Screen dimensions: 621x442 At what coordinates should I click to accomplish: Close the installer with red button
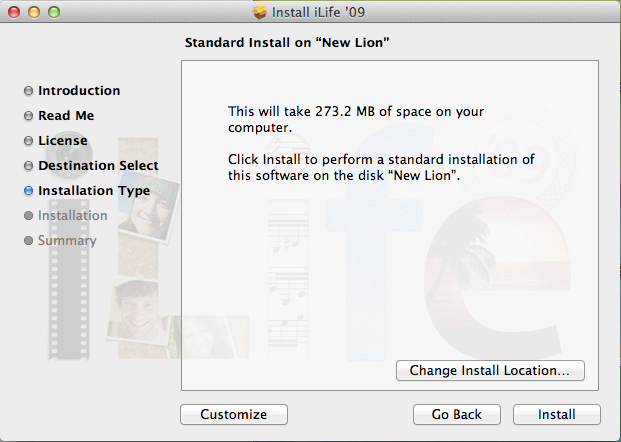click(14, 12)
